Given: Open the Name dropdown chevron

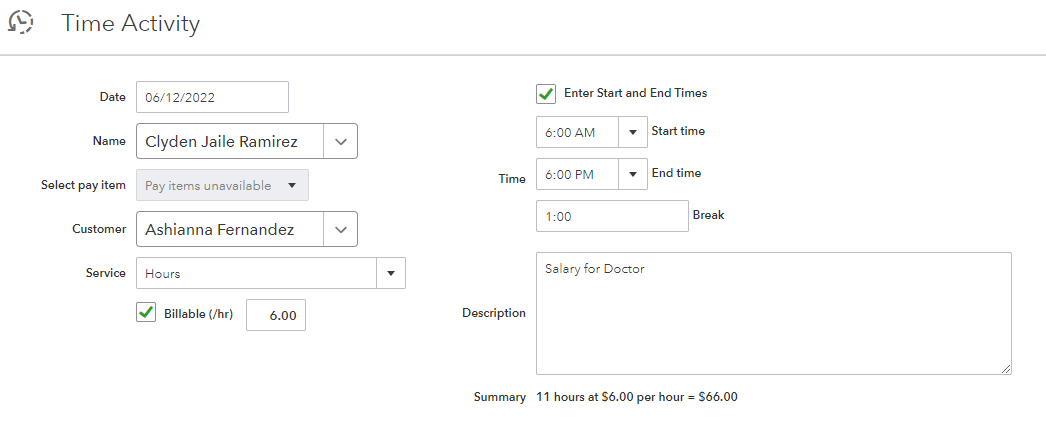Looking at the screenshot, I should point(340,142).
